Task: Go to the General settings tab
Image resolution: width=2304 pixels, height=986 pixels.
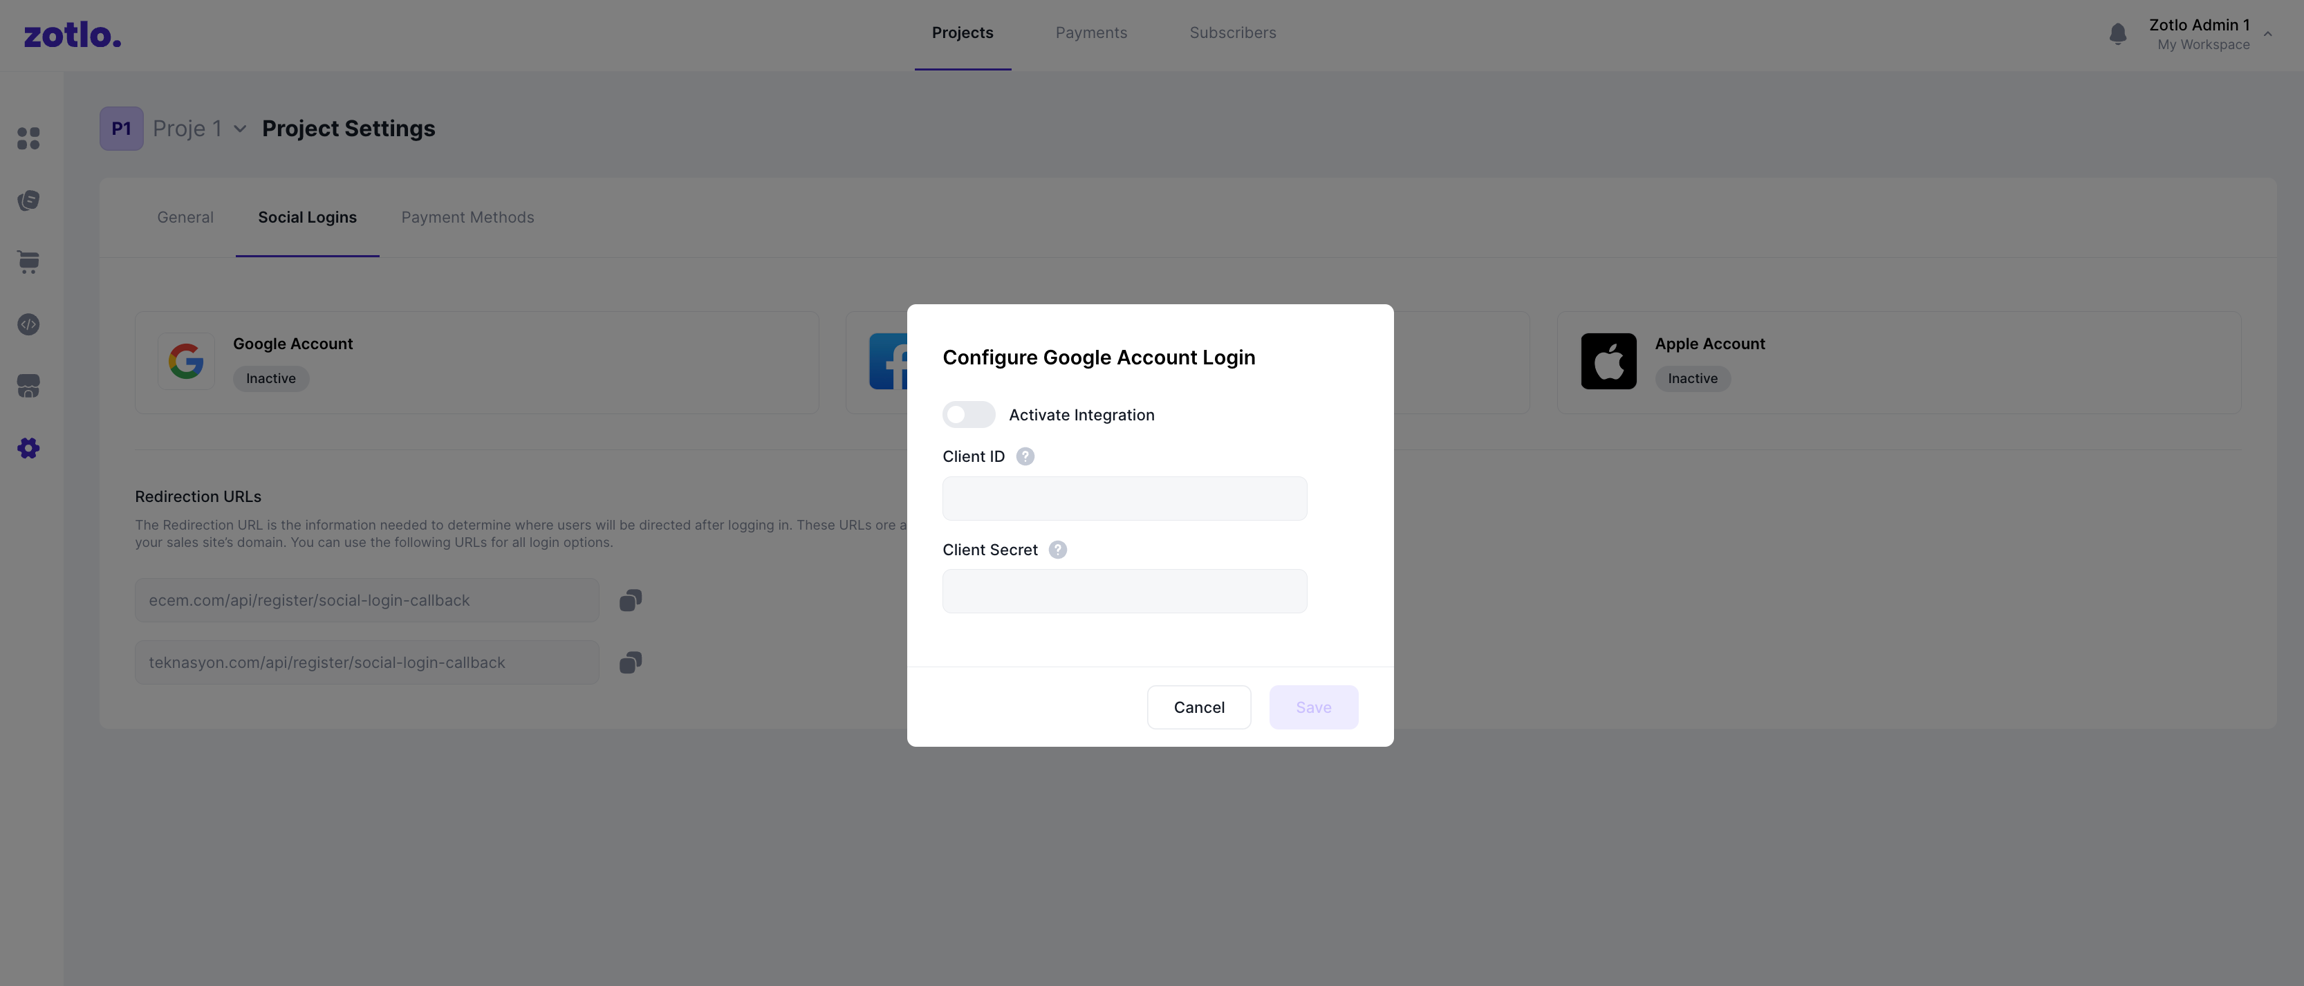Action: (185, 217)
